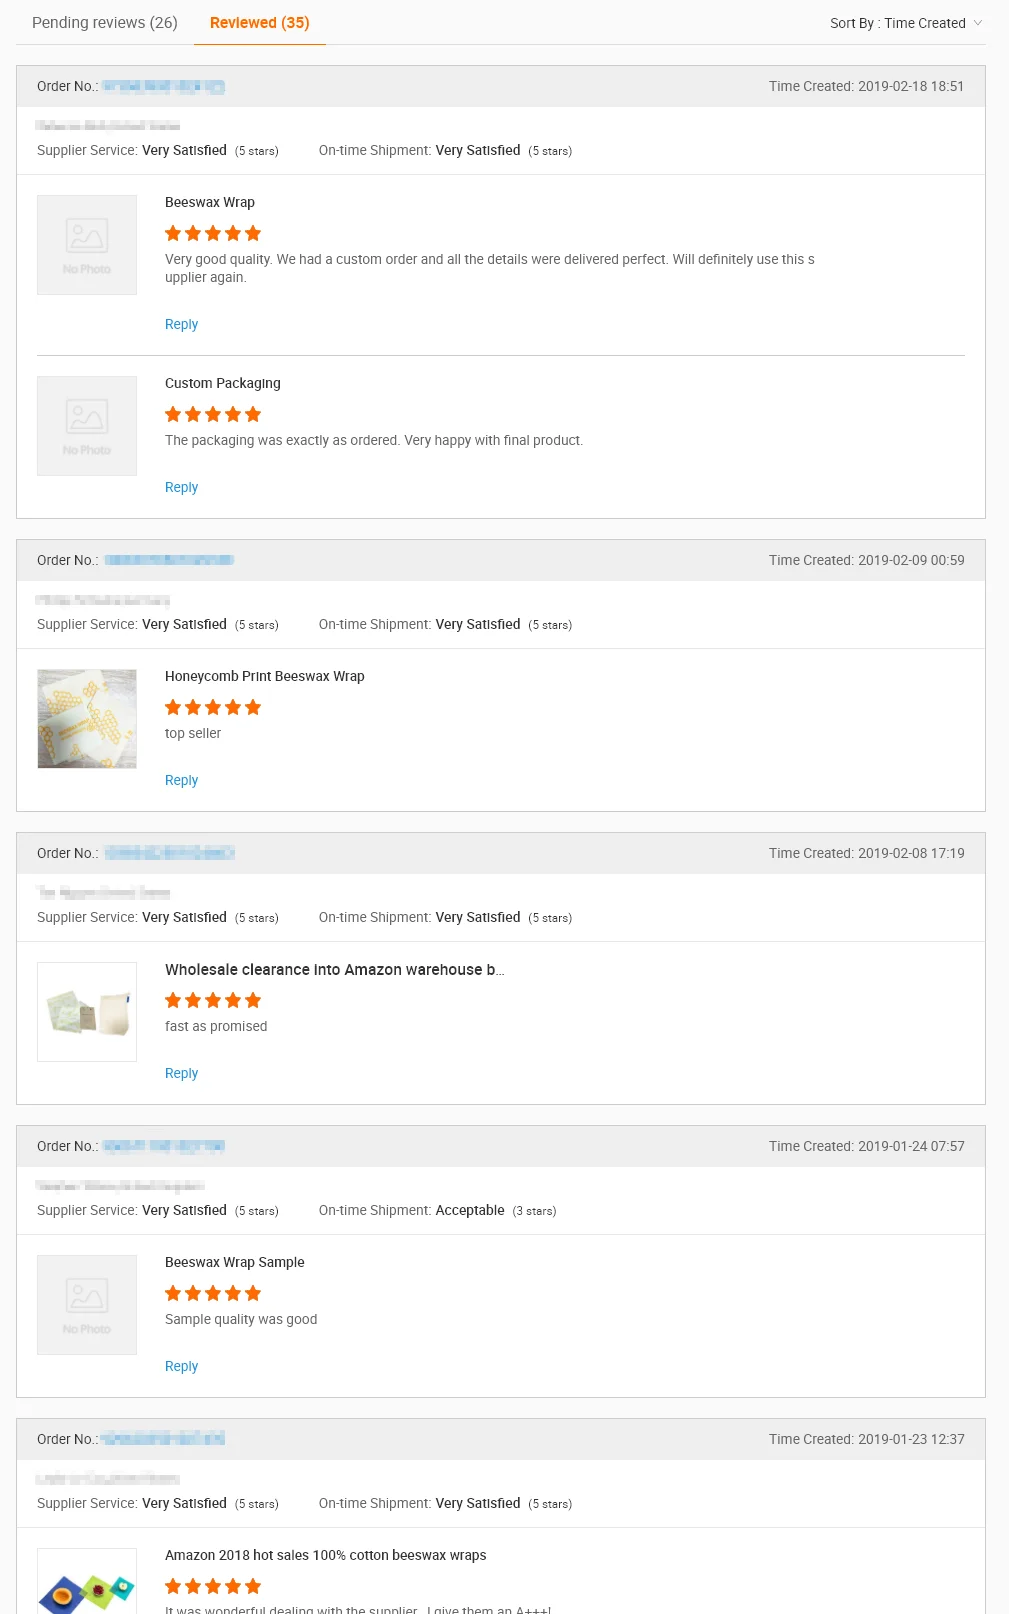Reply to the Honeycomb Print Beeswax Wrap review

click(181, 780)
